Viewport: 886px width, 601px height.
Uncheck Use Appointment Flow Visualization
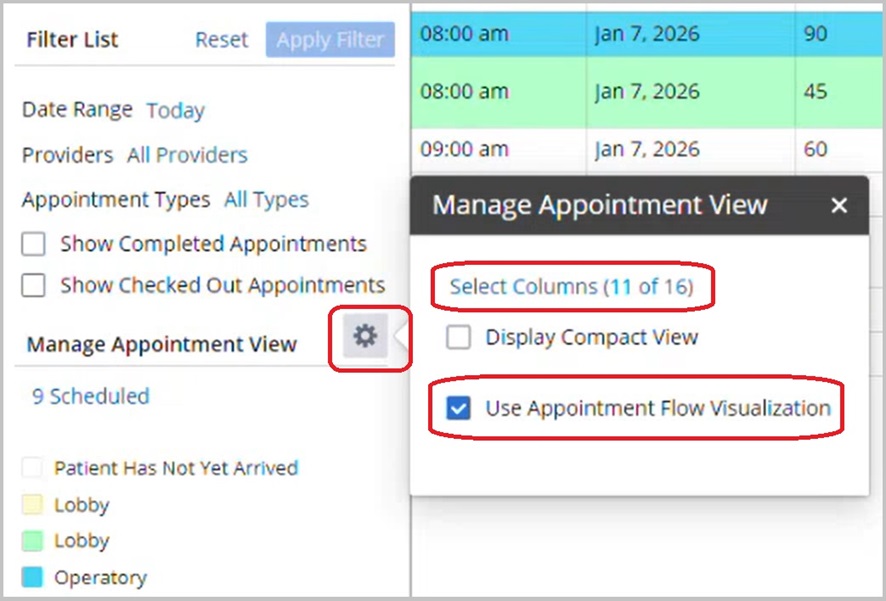(459, 408)
